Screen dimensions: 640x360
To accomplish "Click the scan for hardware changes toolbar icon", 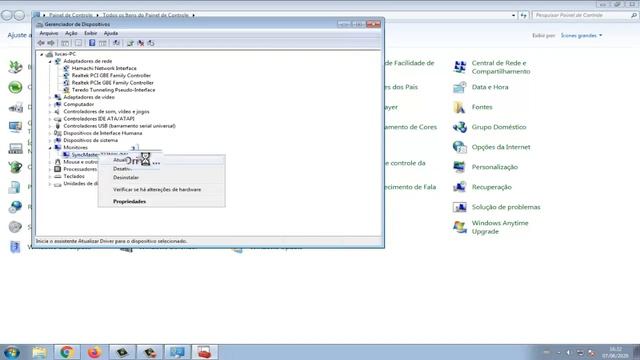I will [116, 43].
